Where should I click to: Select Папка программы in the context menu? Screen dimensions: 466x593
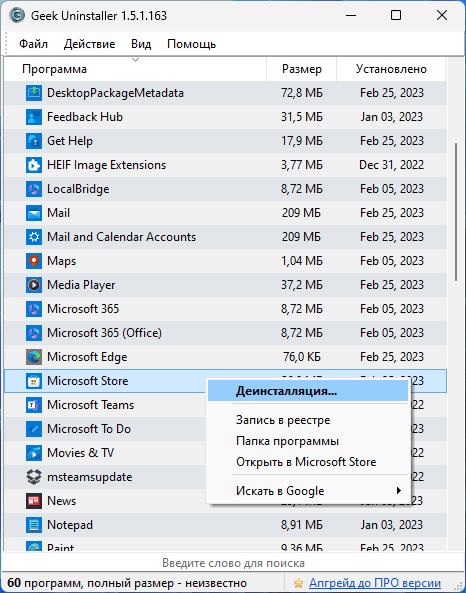(x=287, y=441)
